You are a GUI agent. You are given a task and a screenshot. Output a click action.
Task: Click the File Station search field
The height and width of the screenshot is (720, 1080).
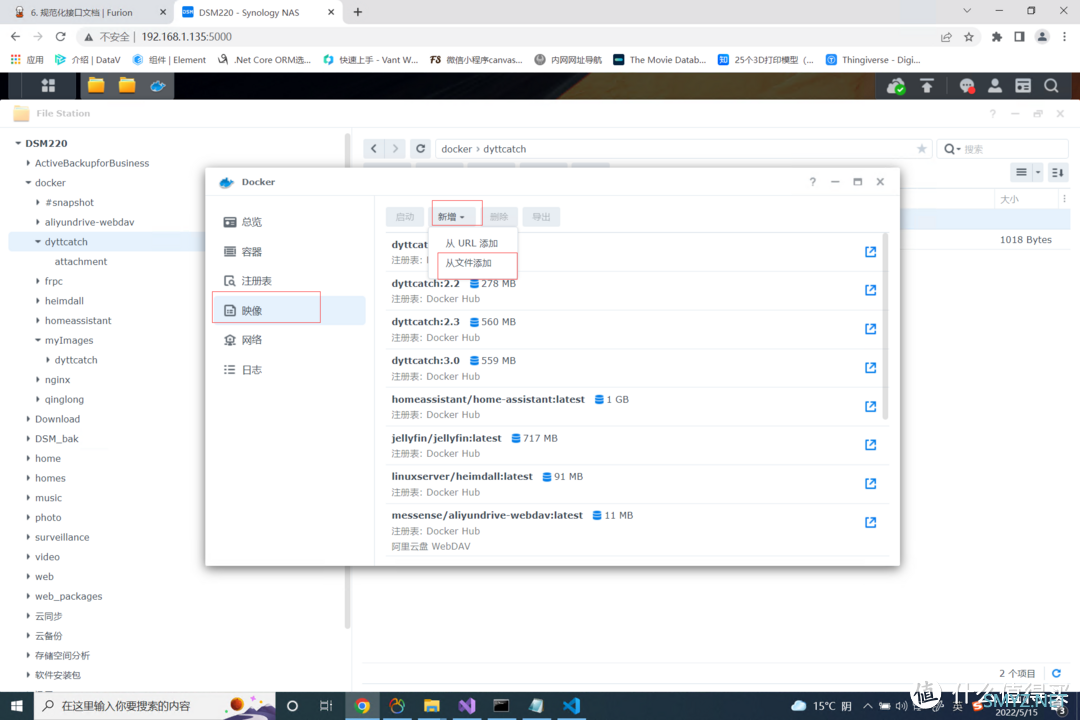(1003, 149)
